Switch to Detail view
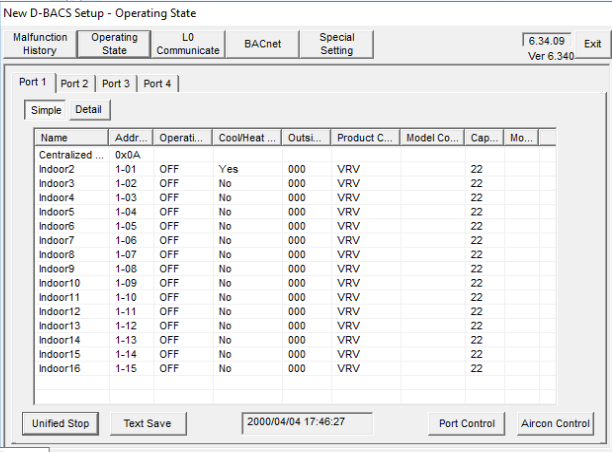The image size is (612, 452). (x=88, y=109)
